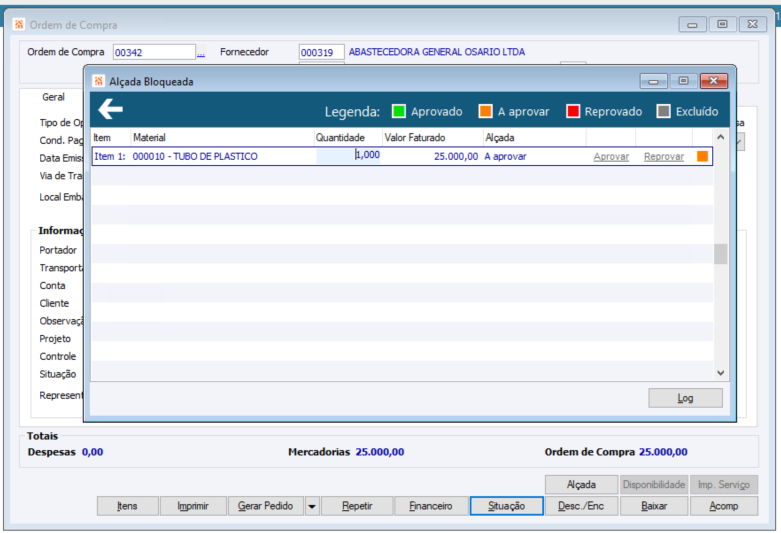The image size is (781, 533).
Task: Click the Acomp button
Action: pos(724,506)
